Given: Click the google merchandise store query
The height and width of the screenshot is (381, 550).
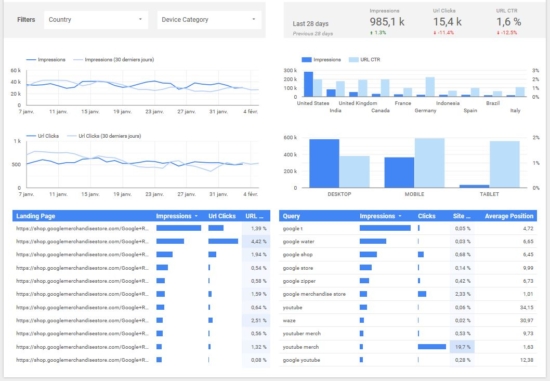Looking at the screenshot, I should pos(314,294).
